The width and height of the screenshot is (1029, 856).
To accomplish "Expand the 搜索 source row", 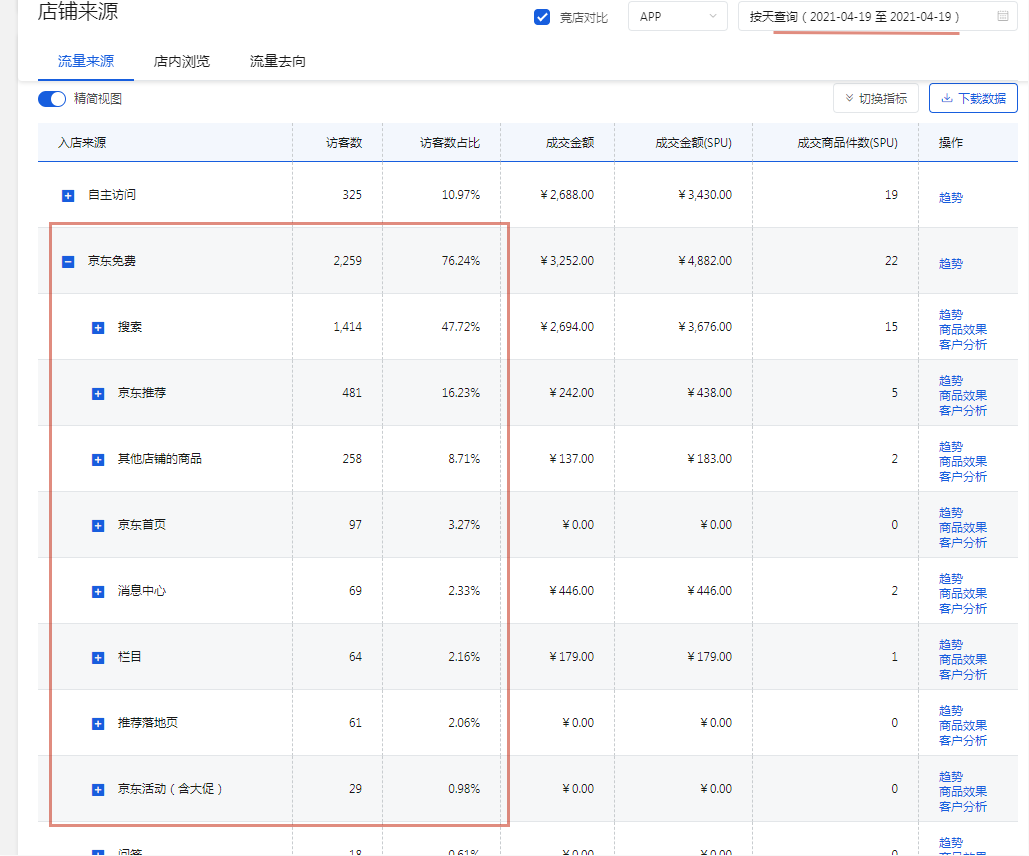I will 98,328.
